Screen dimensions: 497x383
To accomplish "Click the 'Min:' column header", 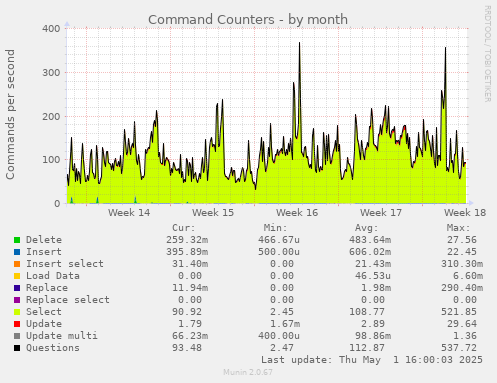I will (275, 228).
